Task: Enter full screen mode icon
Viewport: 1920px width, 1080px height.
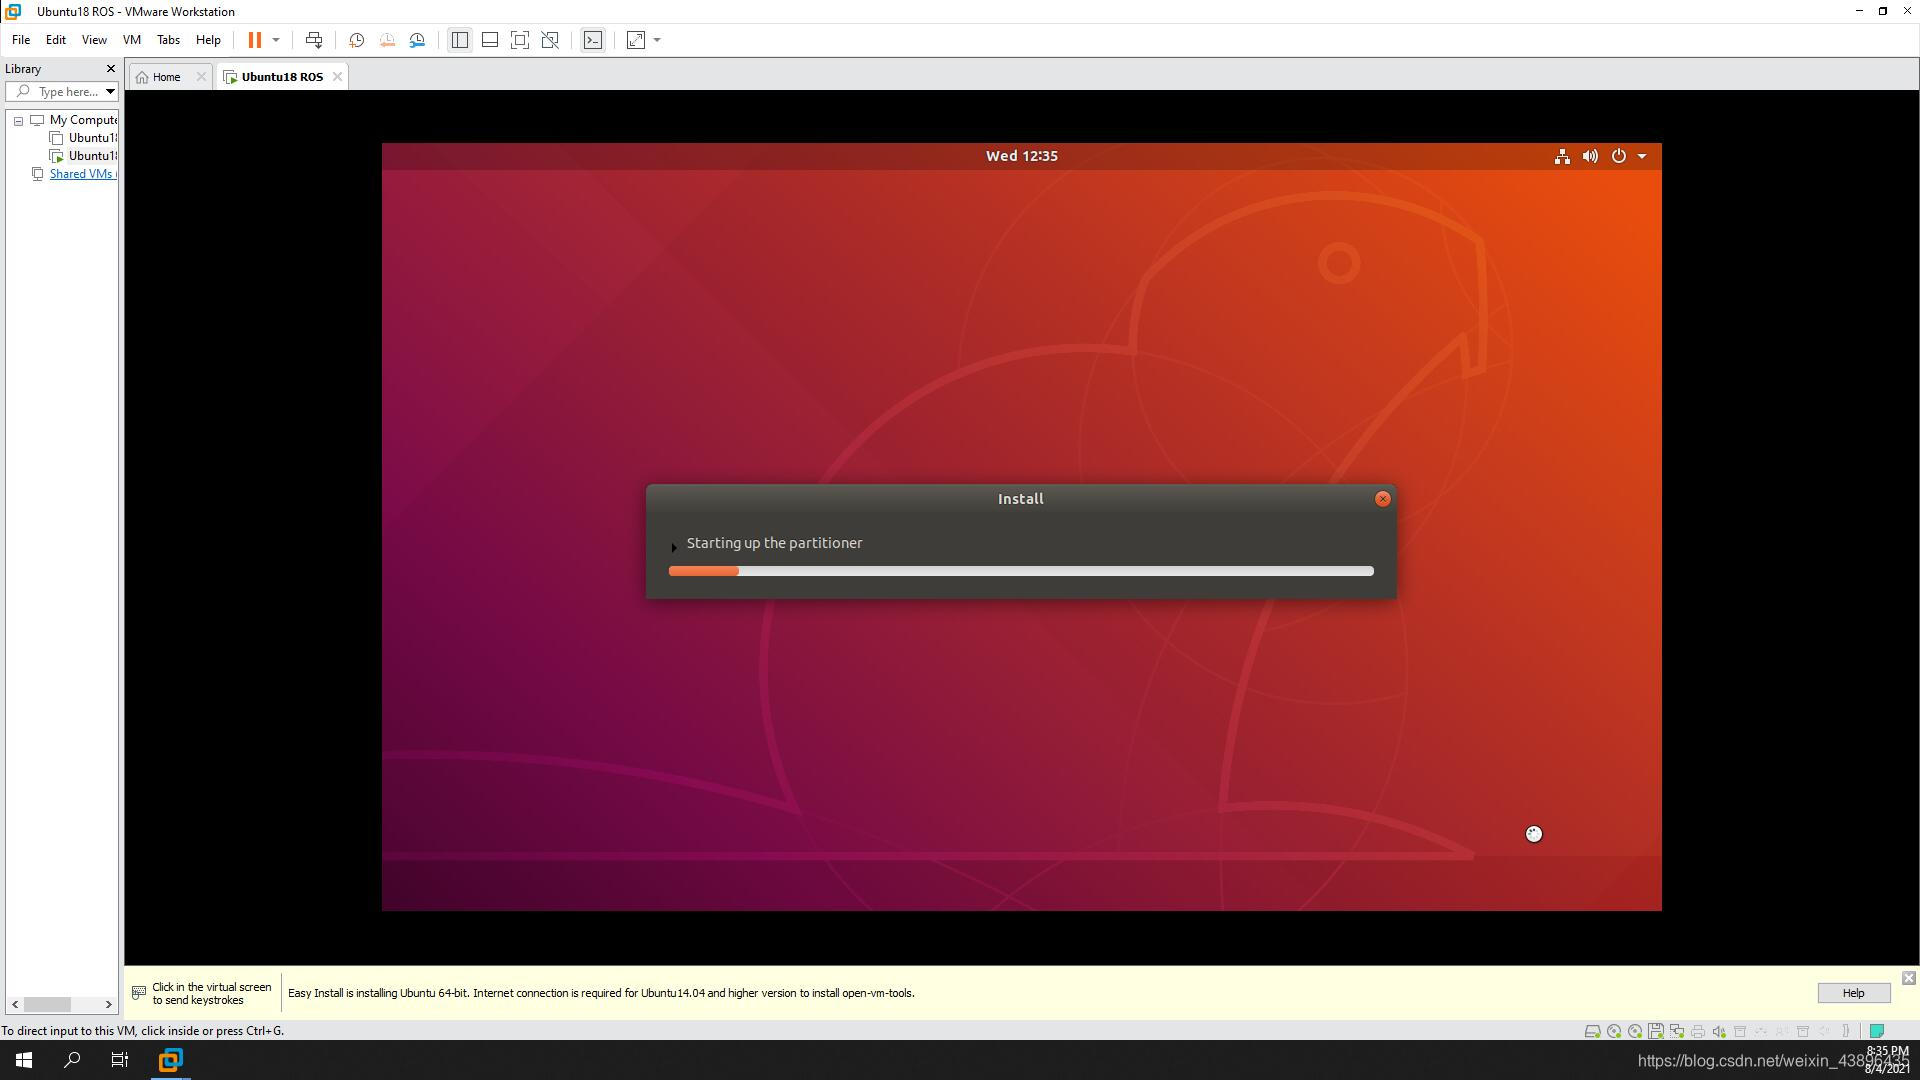Action: [x=520, y=40]
